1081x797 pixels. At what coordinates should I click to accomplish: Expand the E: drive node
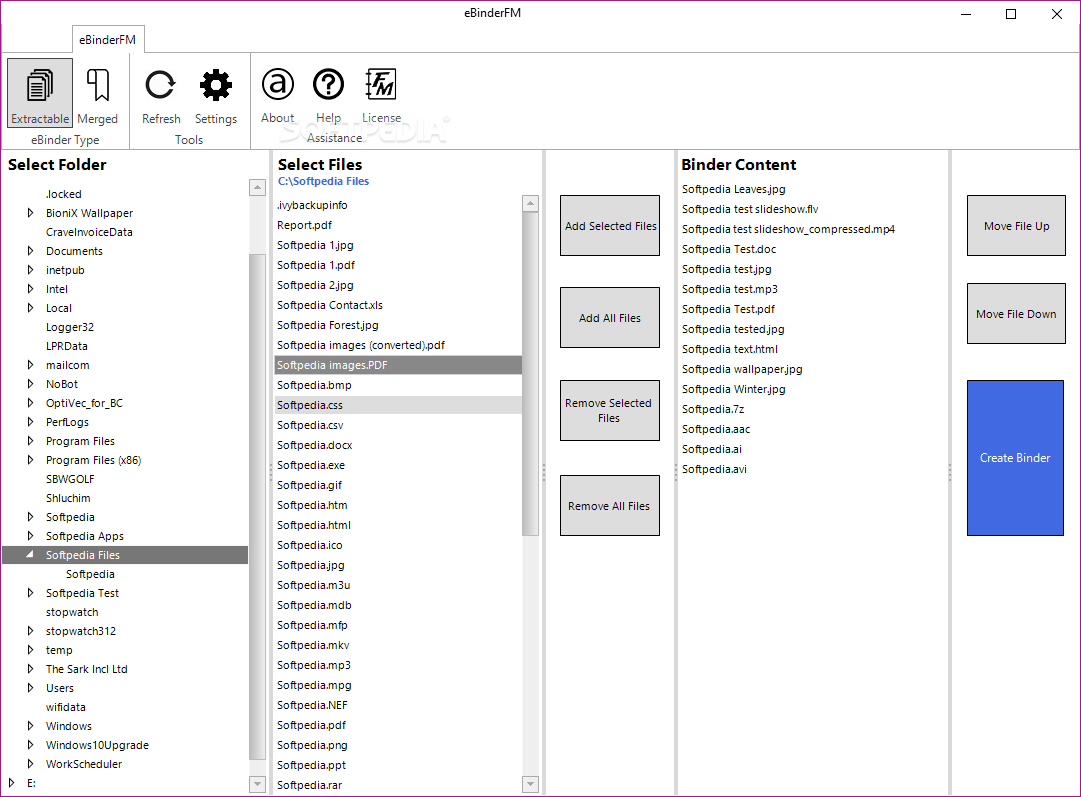click(11, 783)
